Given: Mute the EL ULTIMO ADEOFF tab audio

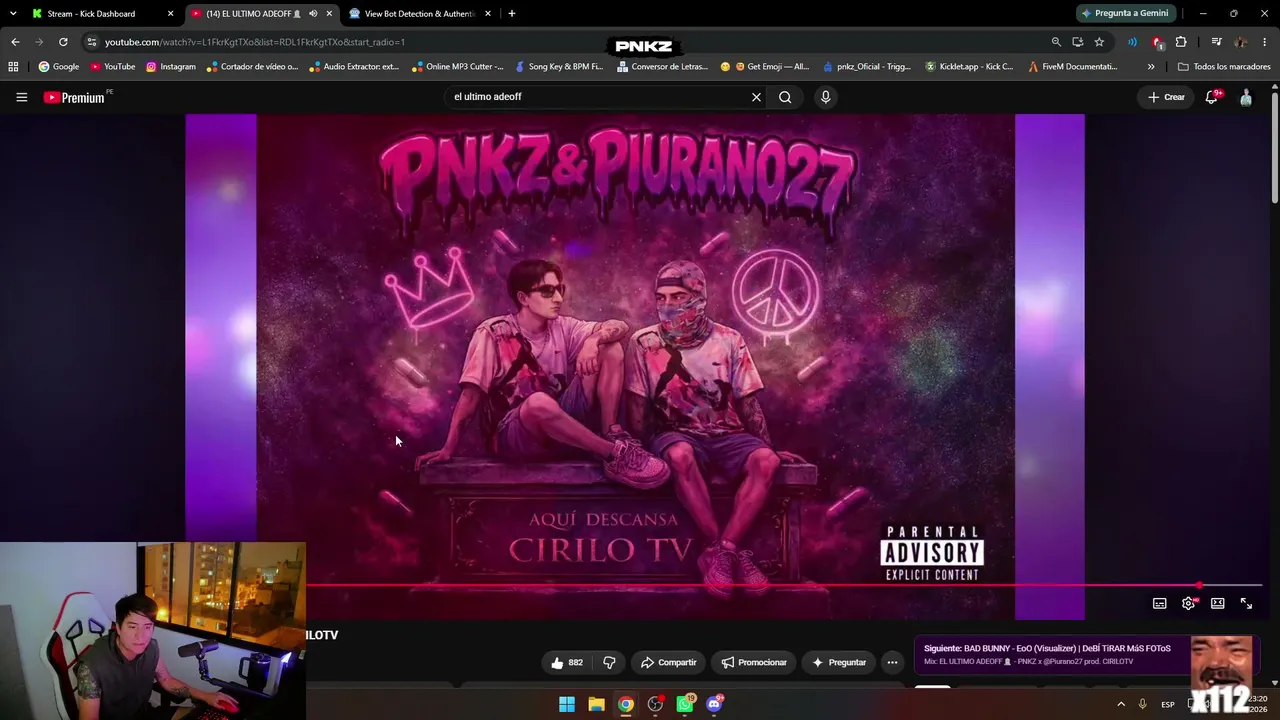Looking at the screenshot, I should (x=313, y=14).
